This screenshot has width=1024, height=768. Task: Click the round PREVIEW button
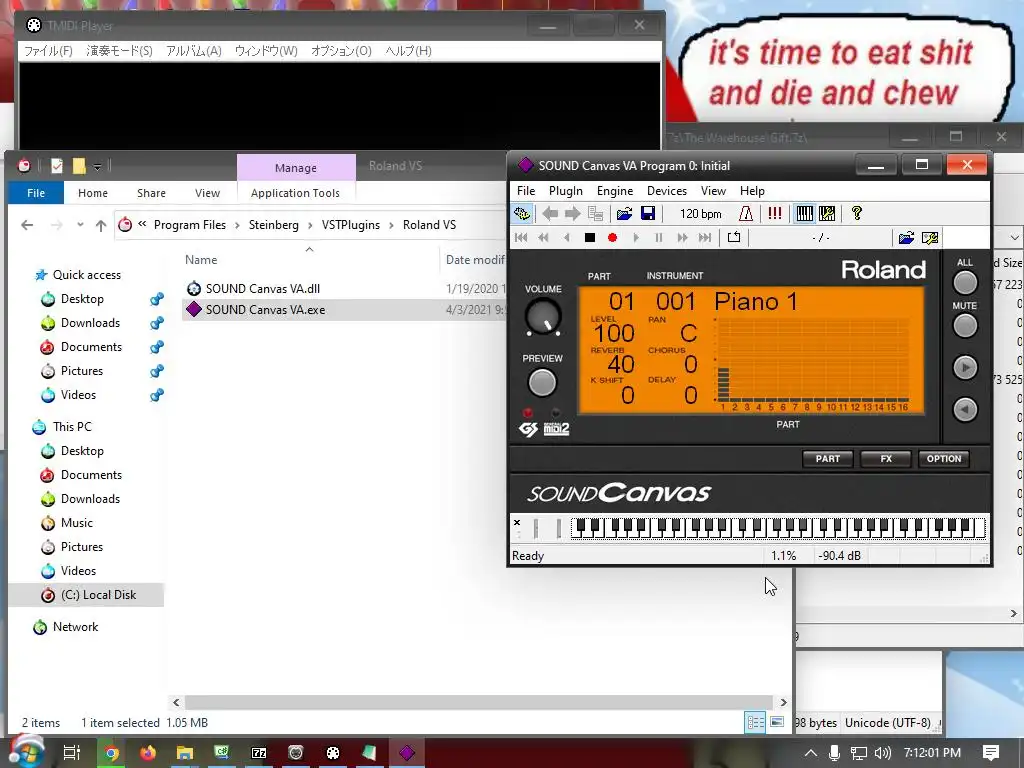coord(542,383)
